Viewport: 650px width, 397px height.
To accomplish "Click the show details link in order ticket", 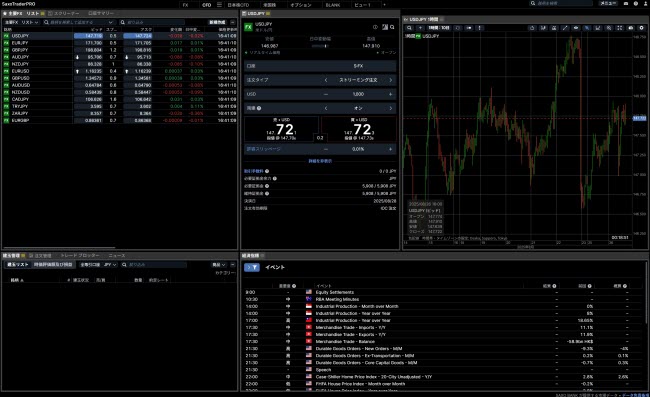I will click(320, 161).
